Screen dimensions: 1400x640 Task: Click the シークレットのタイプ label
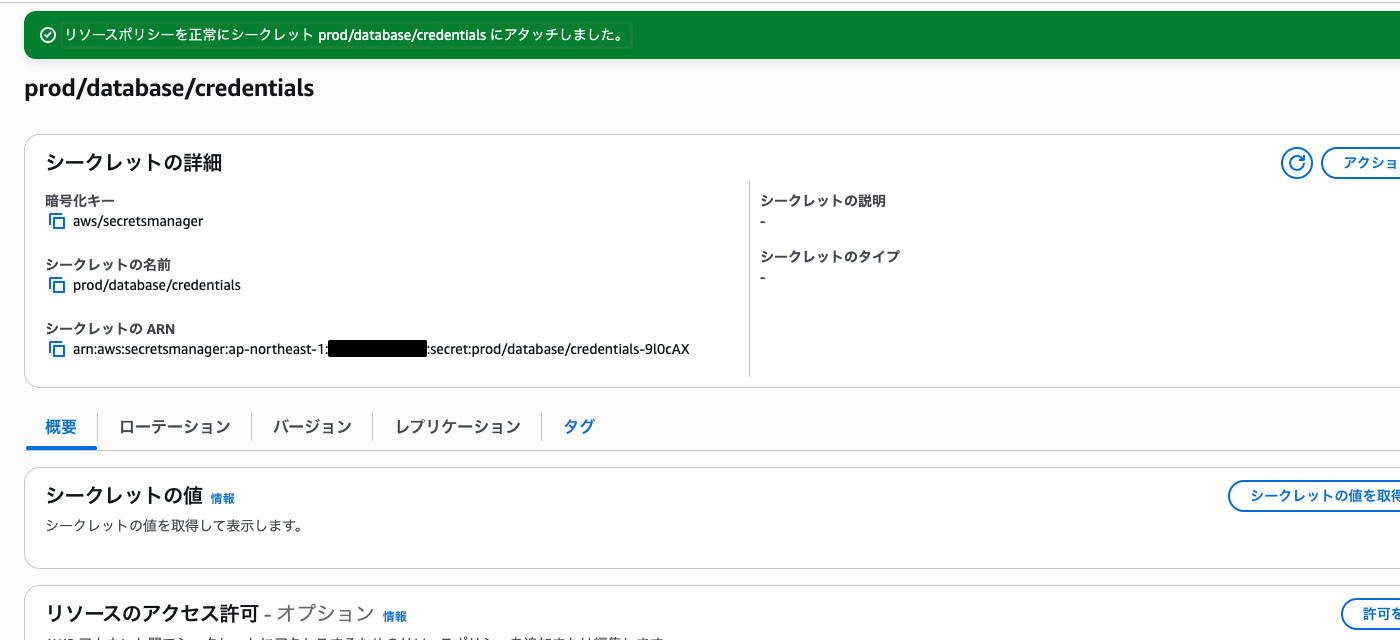(830, 256)
